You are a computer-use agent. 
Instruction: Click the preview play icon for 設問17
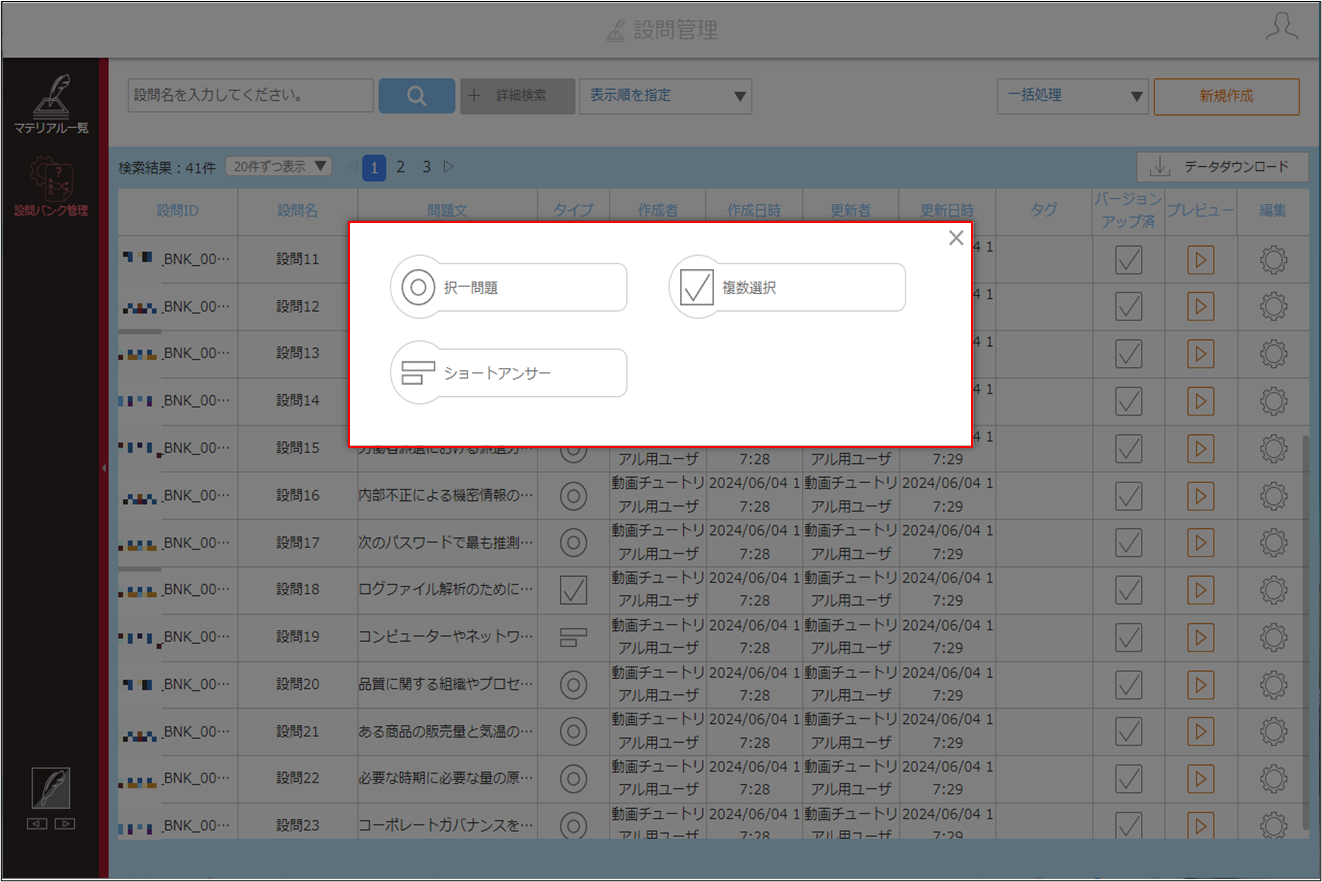click(1201, 543)
